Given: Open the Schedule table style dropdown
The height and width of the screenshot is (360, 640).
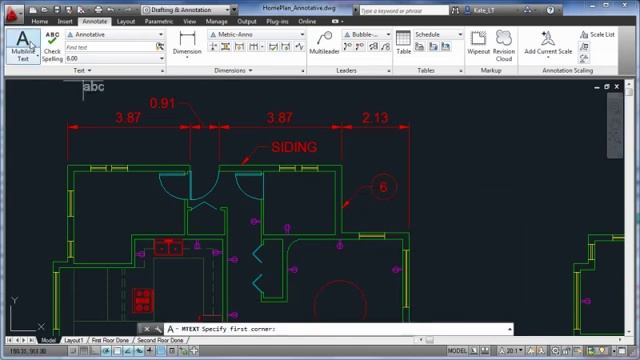Looking at the screenshot, I should pyautogui.click(x=460, y=35).
